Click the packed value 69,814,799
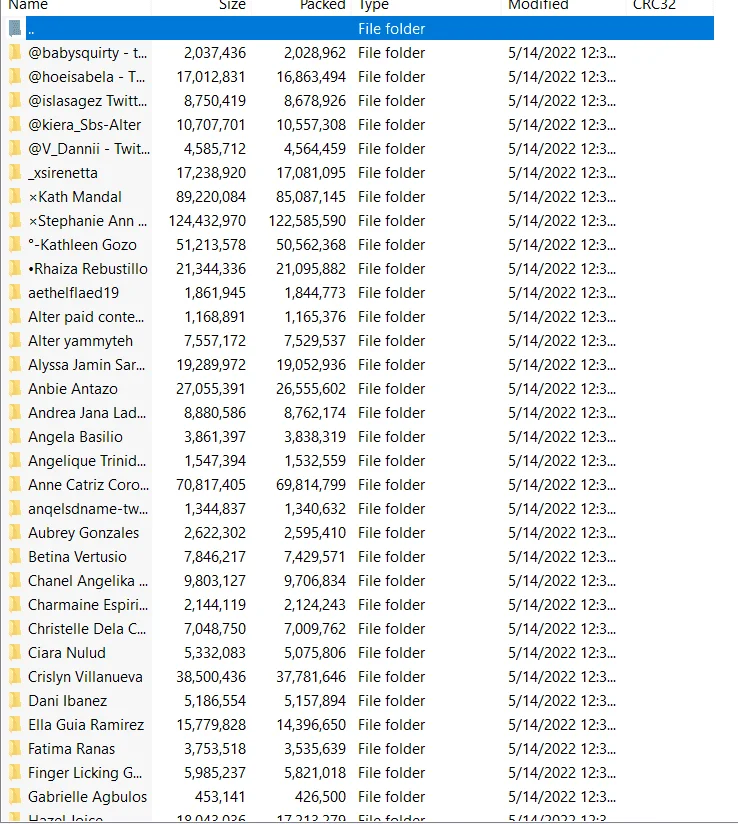This screenshot has height=824, width=738. 311,485
